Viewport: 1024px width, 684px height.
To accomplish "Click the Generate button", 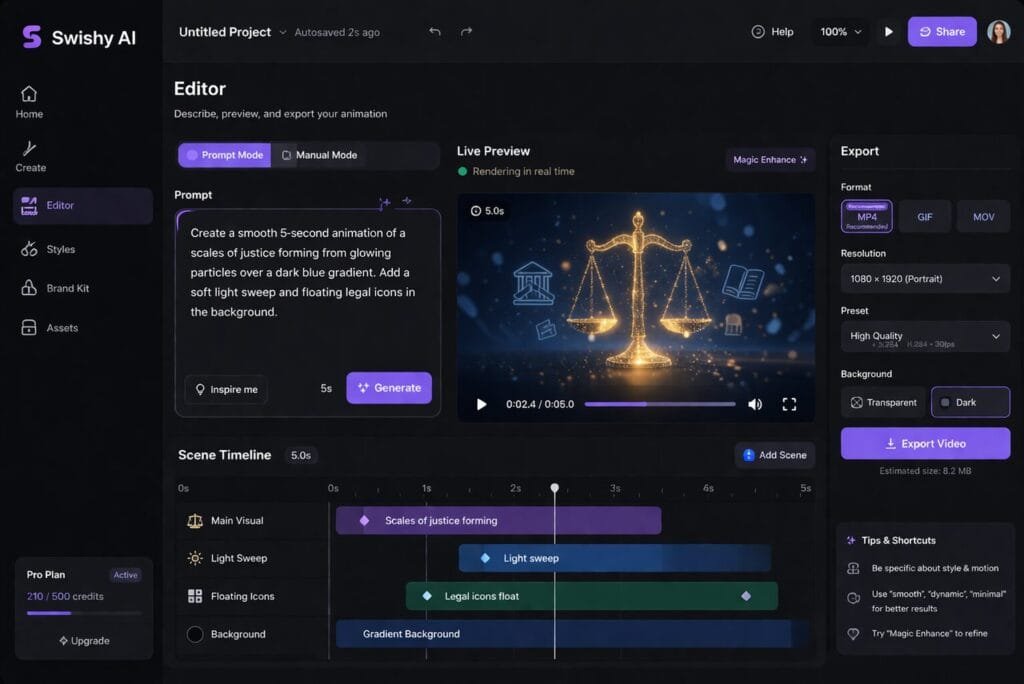I will coord(389,388).
